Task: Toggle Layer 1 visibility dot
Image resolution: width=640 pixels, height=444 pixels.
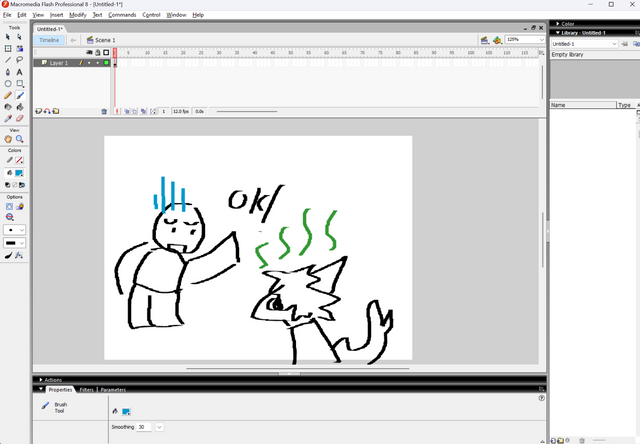Action: (x=89, y=63)
